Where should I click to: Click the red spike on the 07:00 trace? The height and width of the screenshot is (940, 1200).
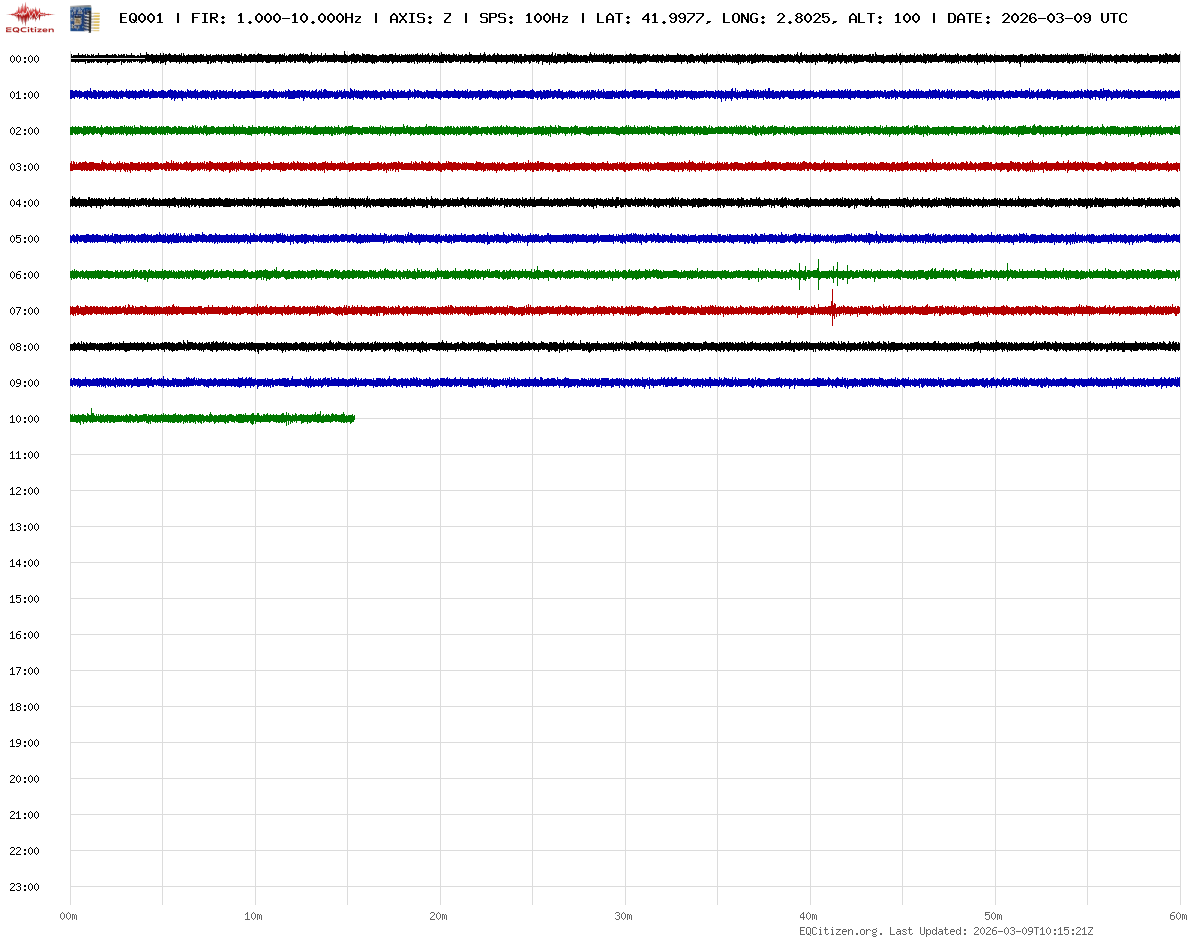(832, 309)
